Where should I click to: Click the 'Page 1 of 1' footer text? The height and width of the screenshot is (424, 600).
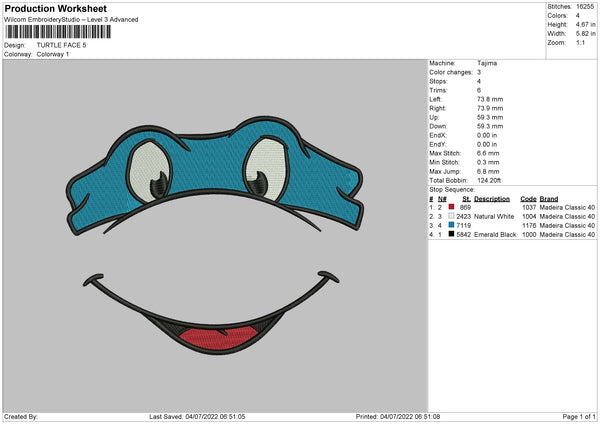(579, 416)
